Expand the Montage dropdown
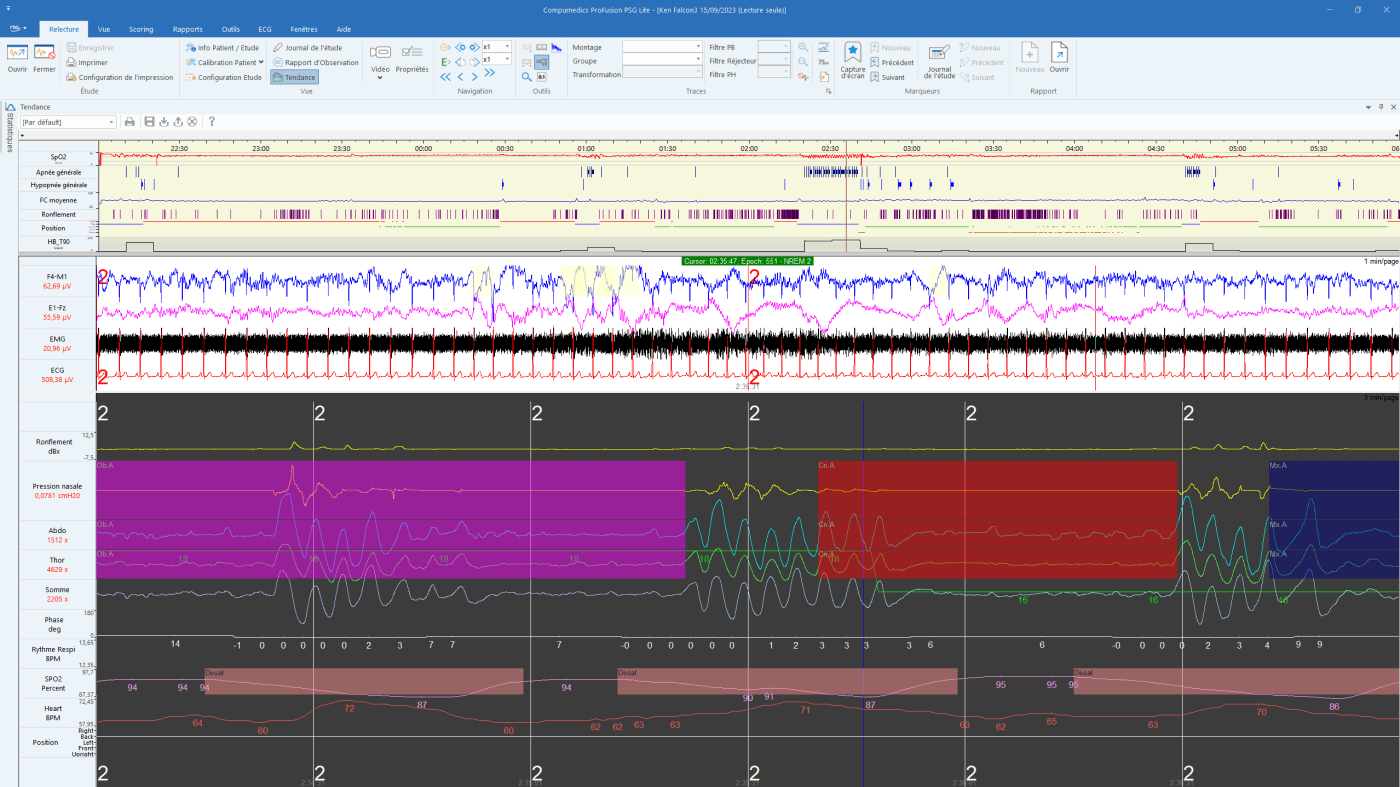1400x787 pixels. pos(698,47)
